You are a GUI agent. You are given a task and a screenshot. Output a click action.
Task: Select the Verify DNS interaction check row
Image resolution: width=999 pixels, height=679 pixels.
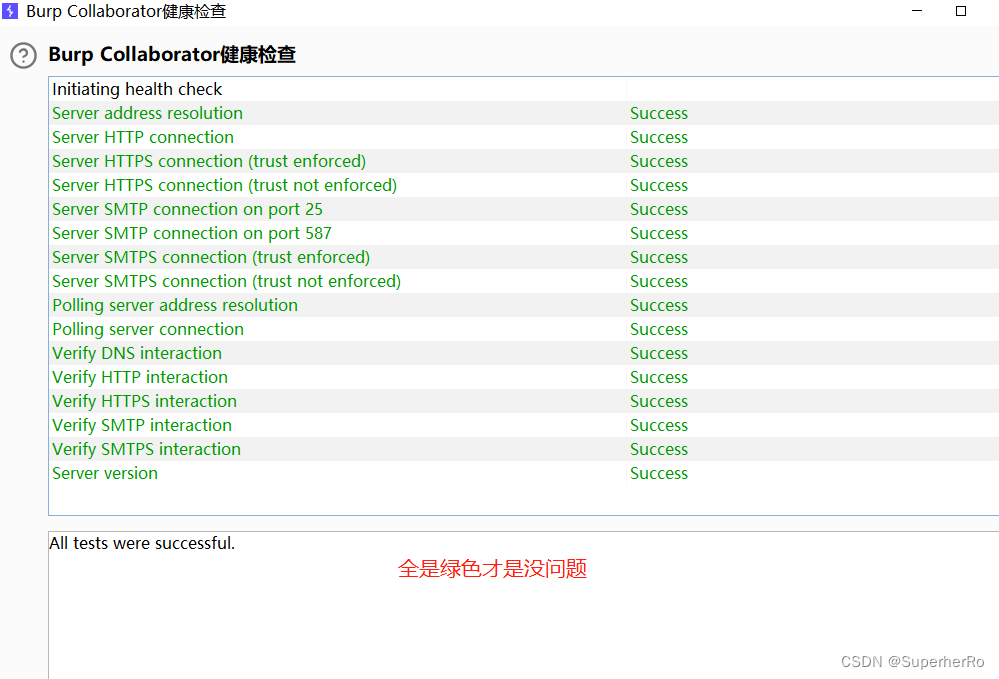click(x=136, y=353)
